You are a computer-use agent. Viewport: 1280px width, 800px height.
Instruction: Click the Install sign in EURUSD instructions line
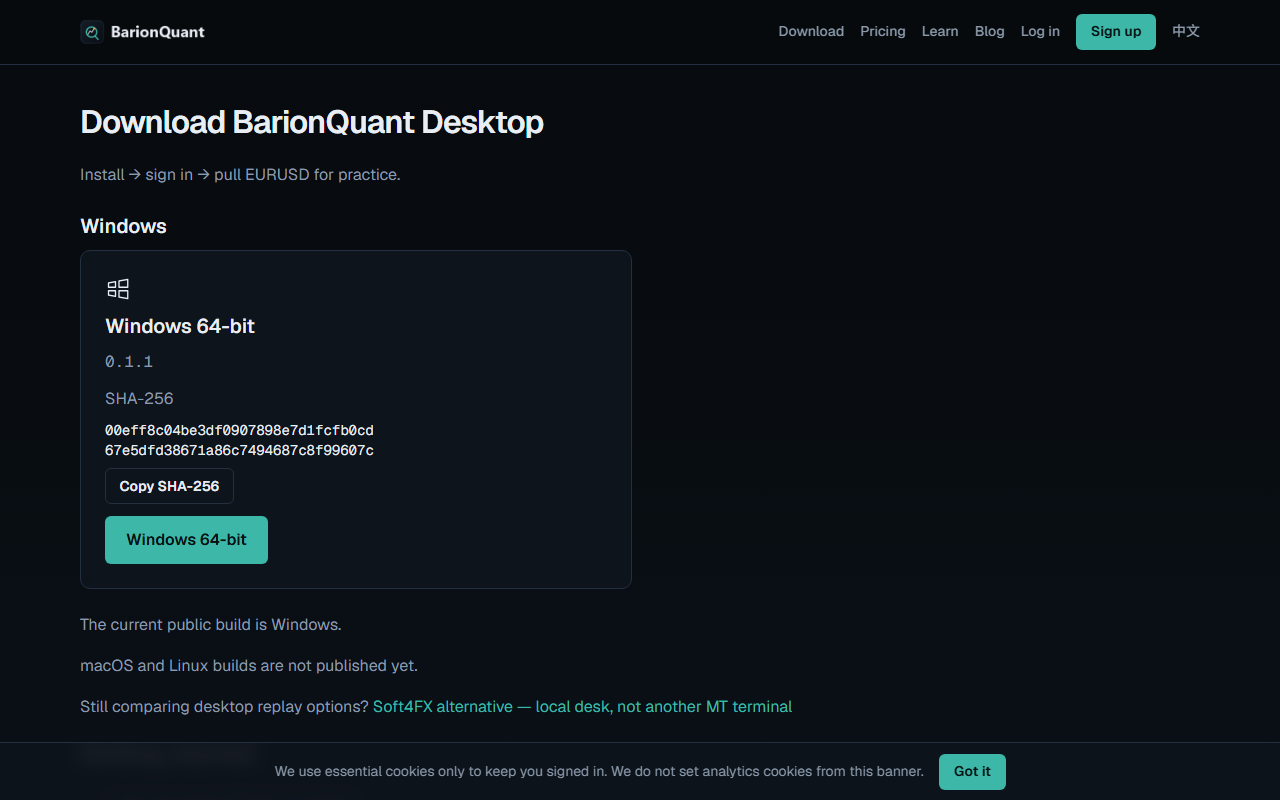coord(240,175)
